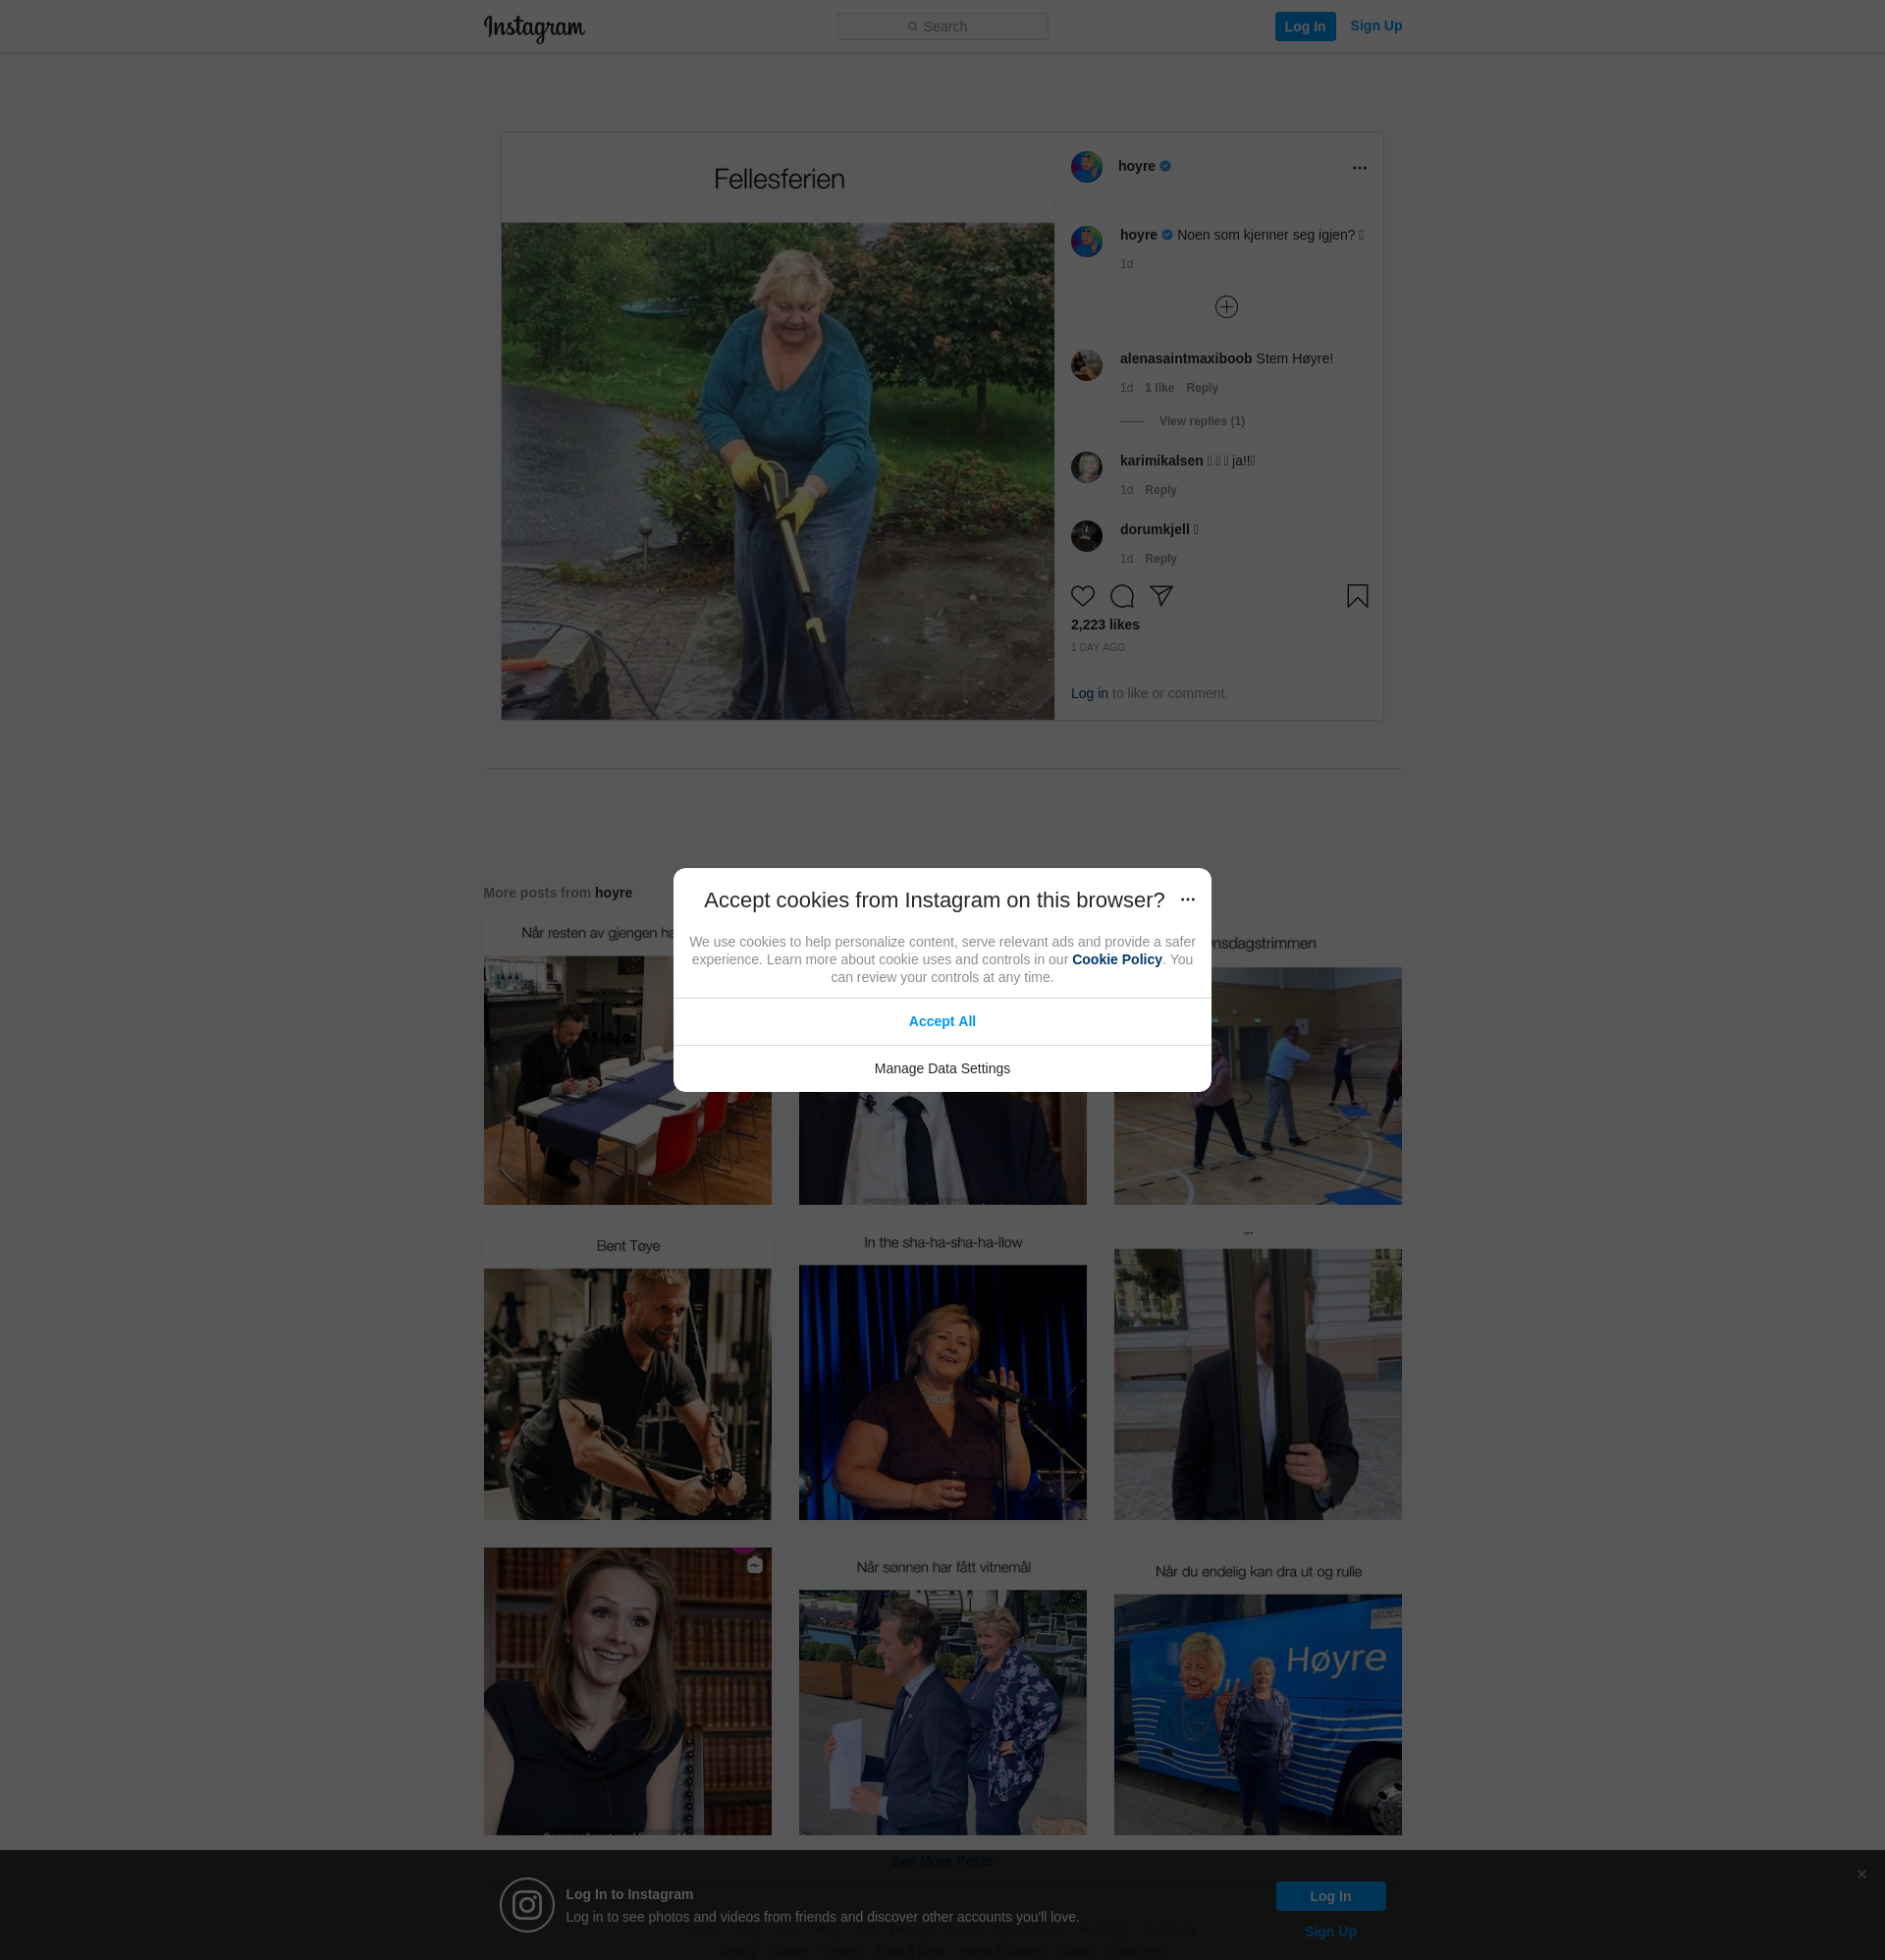Click Accept All cookies button
Viewport: 1885px width, 1960px height.
tap(941, 1021)
